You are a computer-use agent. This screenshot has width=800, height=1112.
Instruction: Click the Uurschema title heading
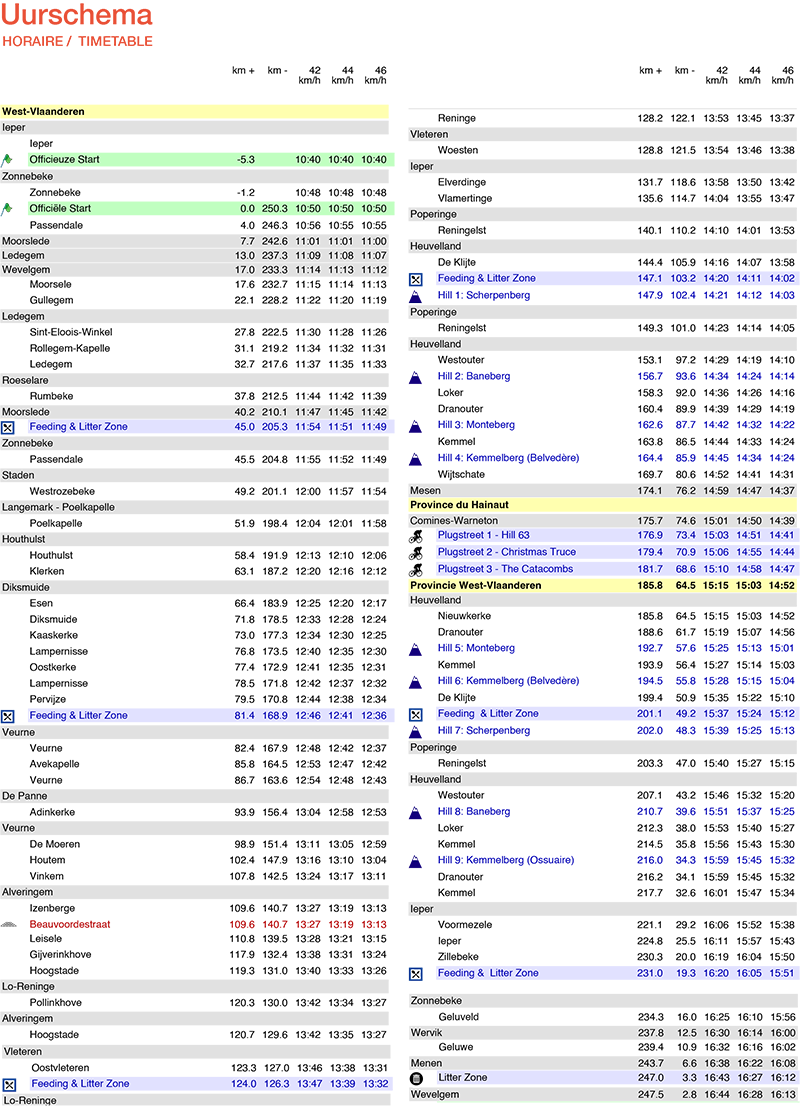(x=78, y=16)
